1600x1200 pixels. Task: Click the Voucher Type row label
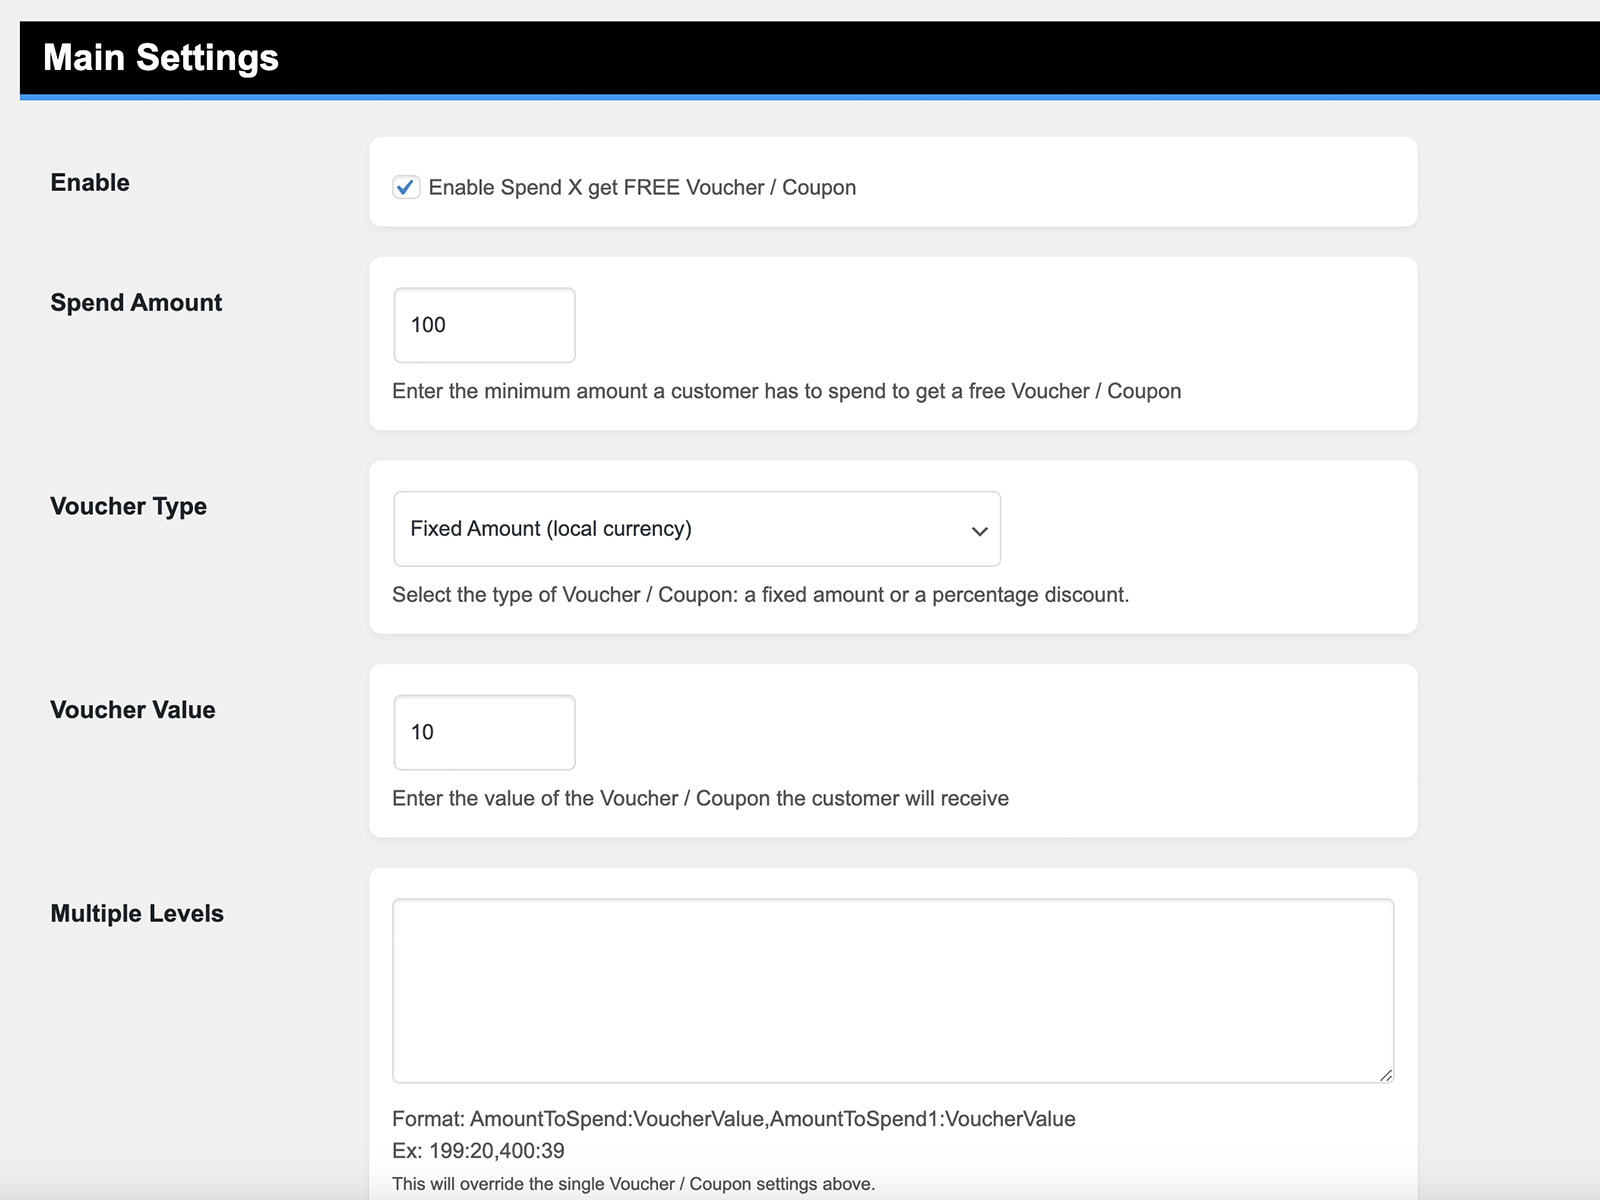(x=129, y=507)
